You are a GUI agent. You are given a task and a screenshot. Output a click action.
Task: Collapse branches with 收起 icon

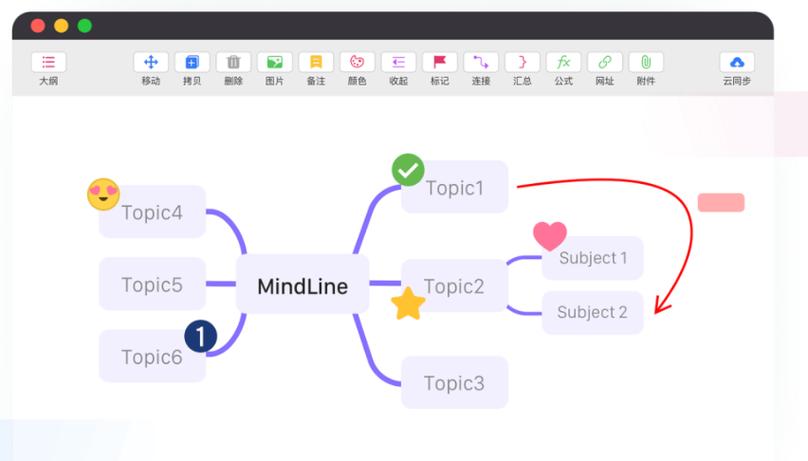398,62
